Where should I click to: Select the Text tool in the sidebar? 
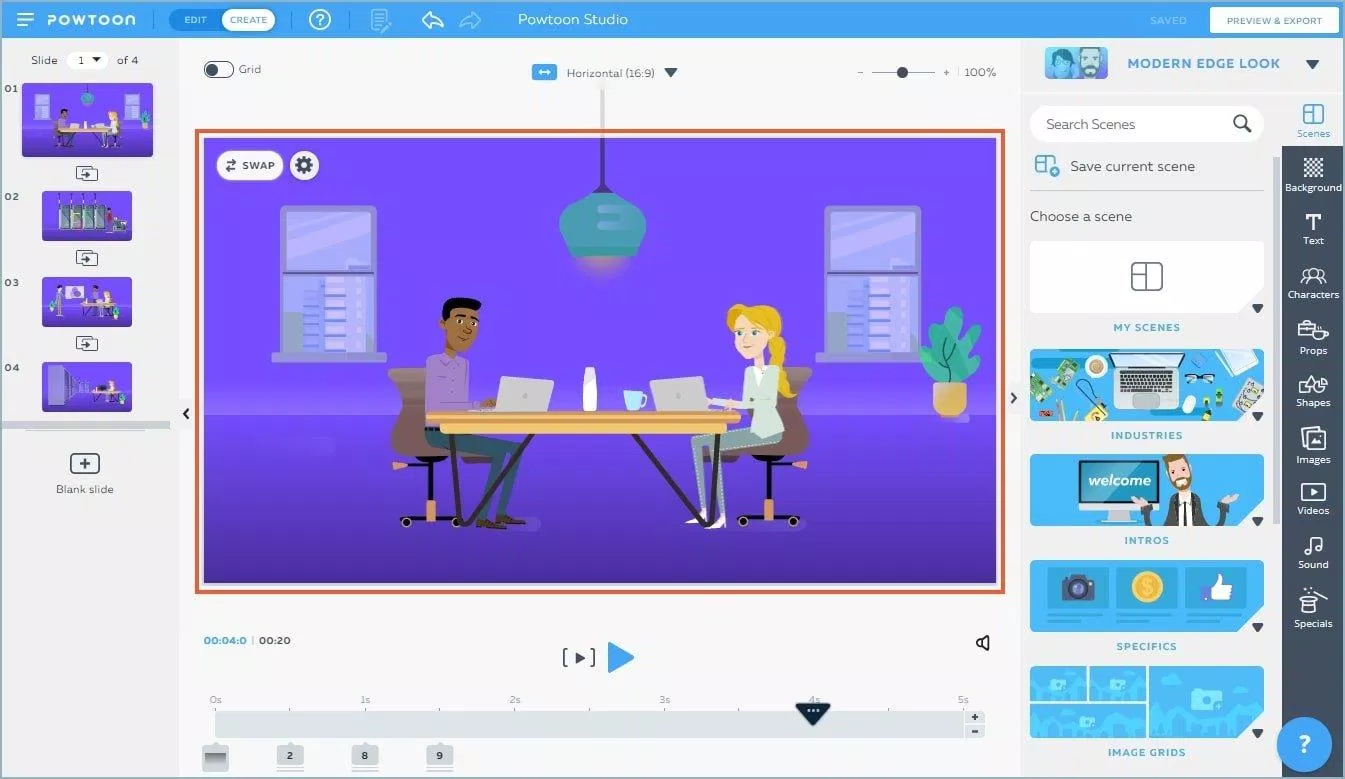tap(1312, 228)
